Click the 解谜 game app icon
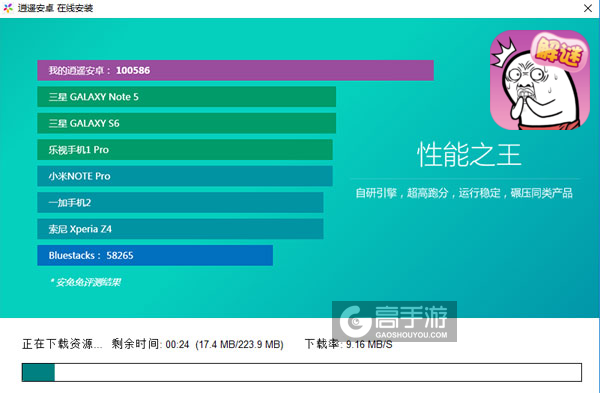Viewport: 600px width, 393px height. [540, 80]
